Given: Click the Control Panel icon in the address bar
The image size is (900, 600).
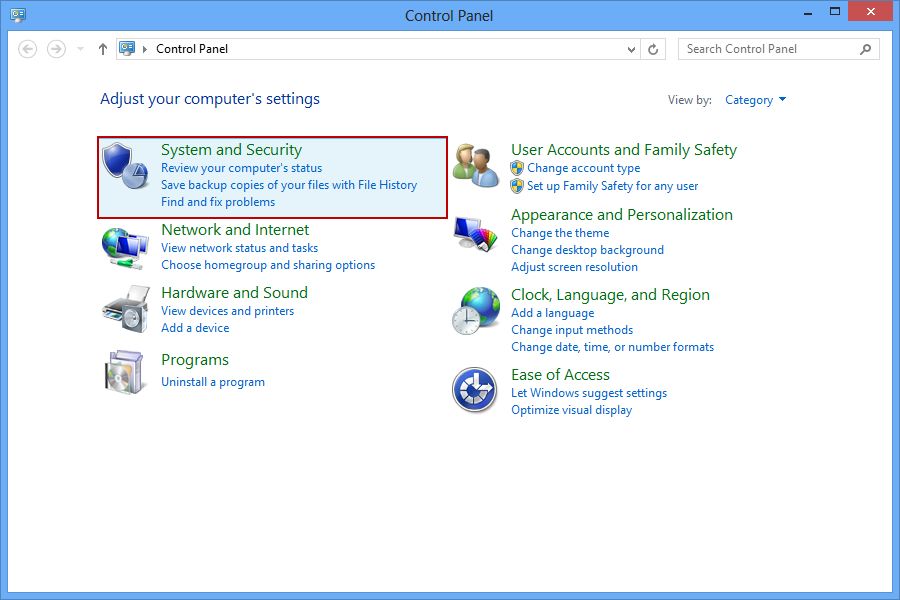Looking at the screenshot, I should tap(127, 49).
